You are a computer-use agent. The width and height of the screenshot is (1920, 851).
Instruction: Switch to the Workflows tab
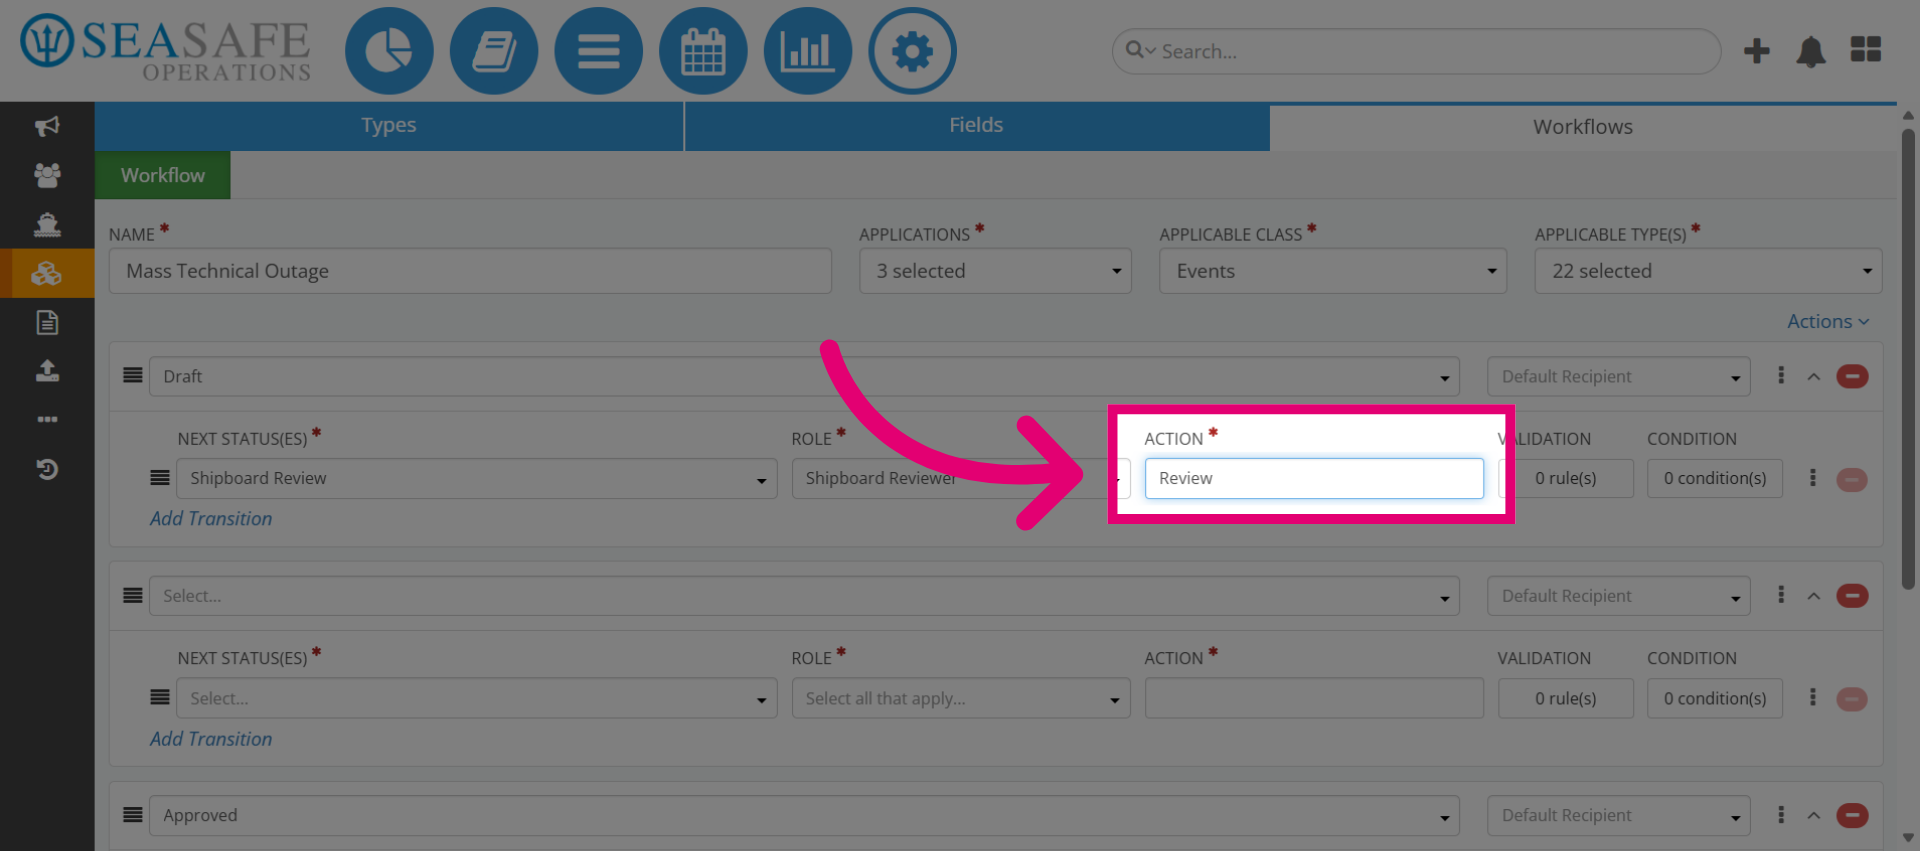point(1583,127)
